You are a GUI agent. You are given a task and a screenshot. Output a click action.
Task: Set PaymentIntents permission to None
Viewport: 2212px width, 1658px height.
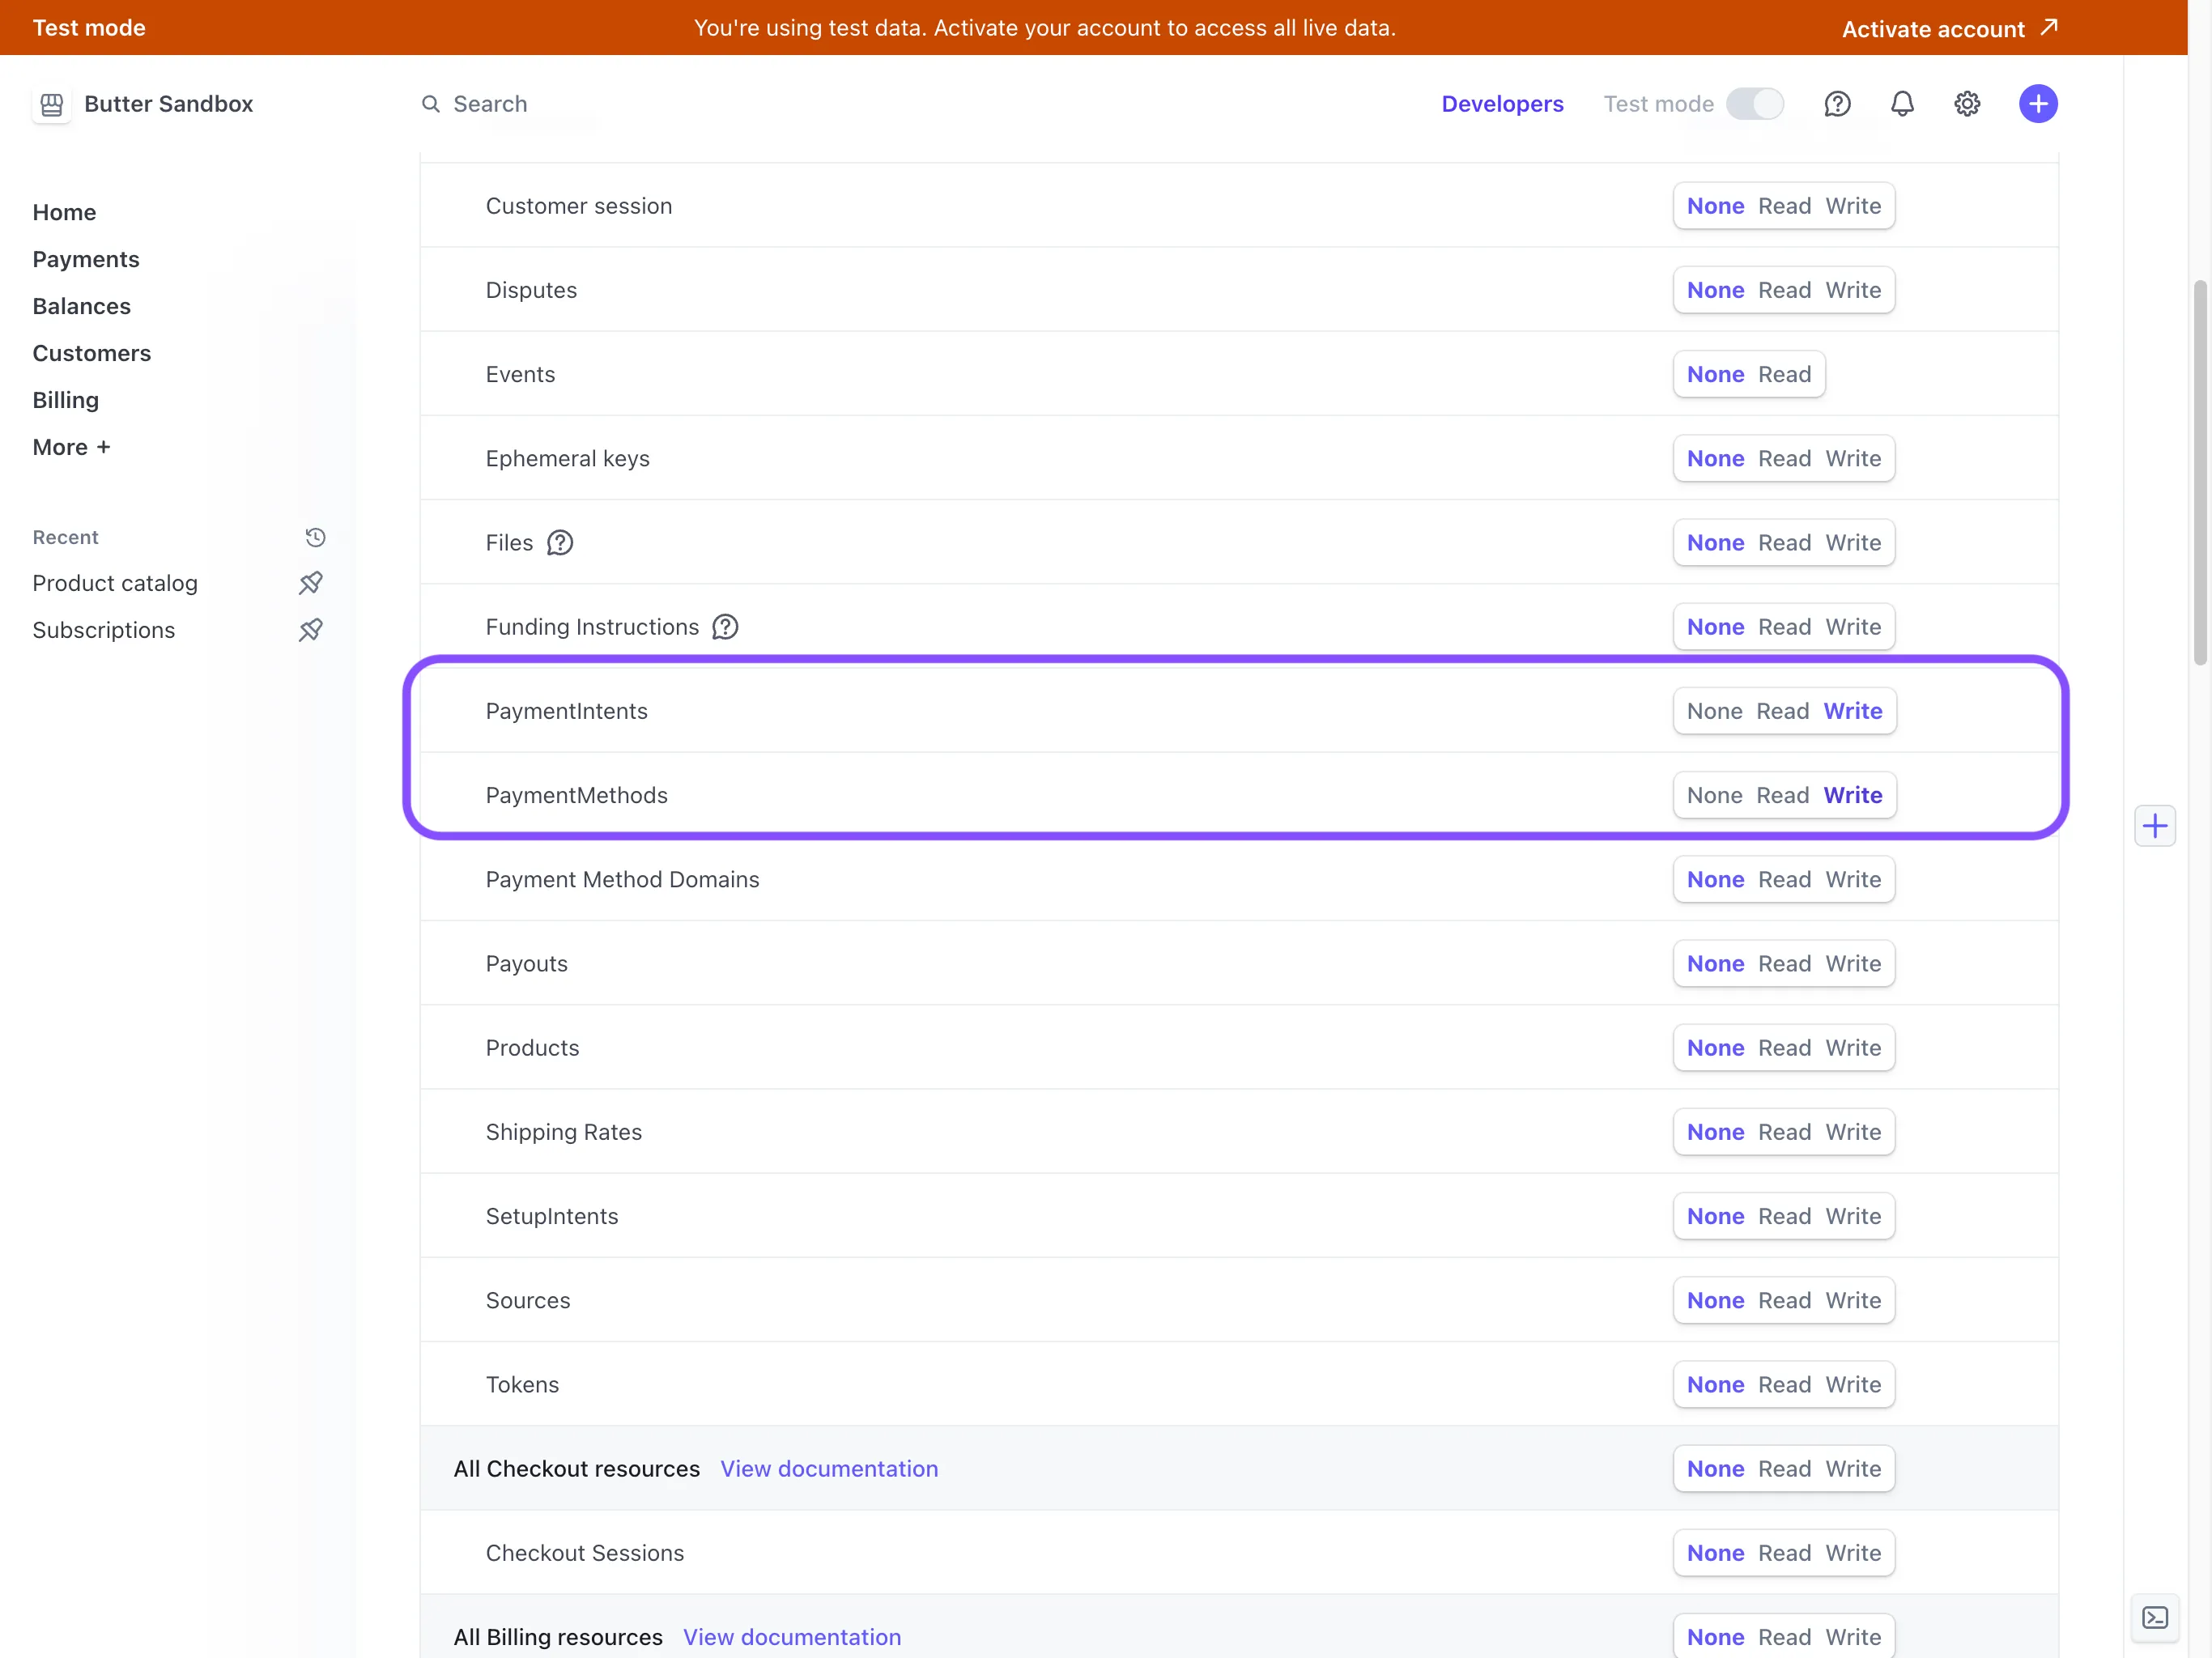(1714, 711)
